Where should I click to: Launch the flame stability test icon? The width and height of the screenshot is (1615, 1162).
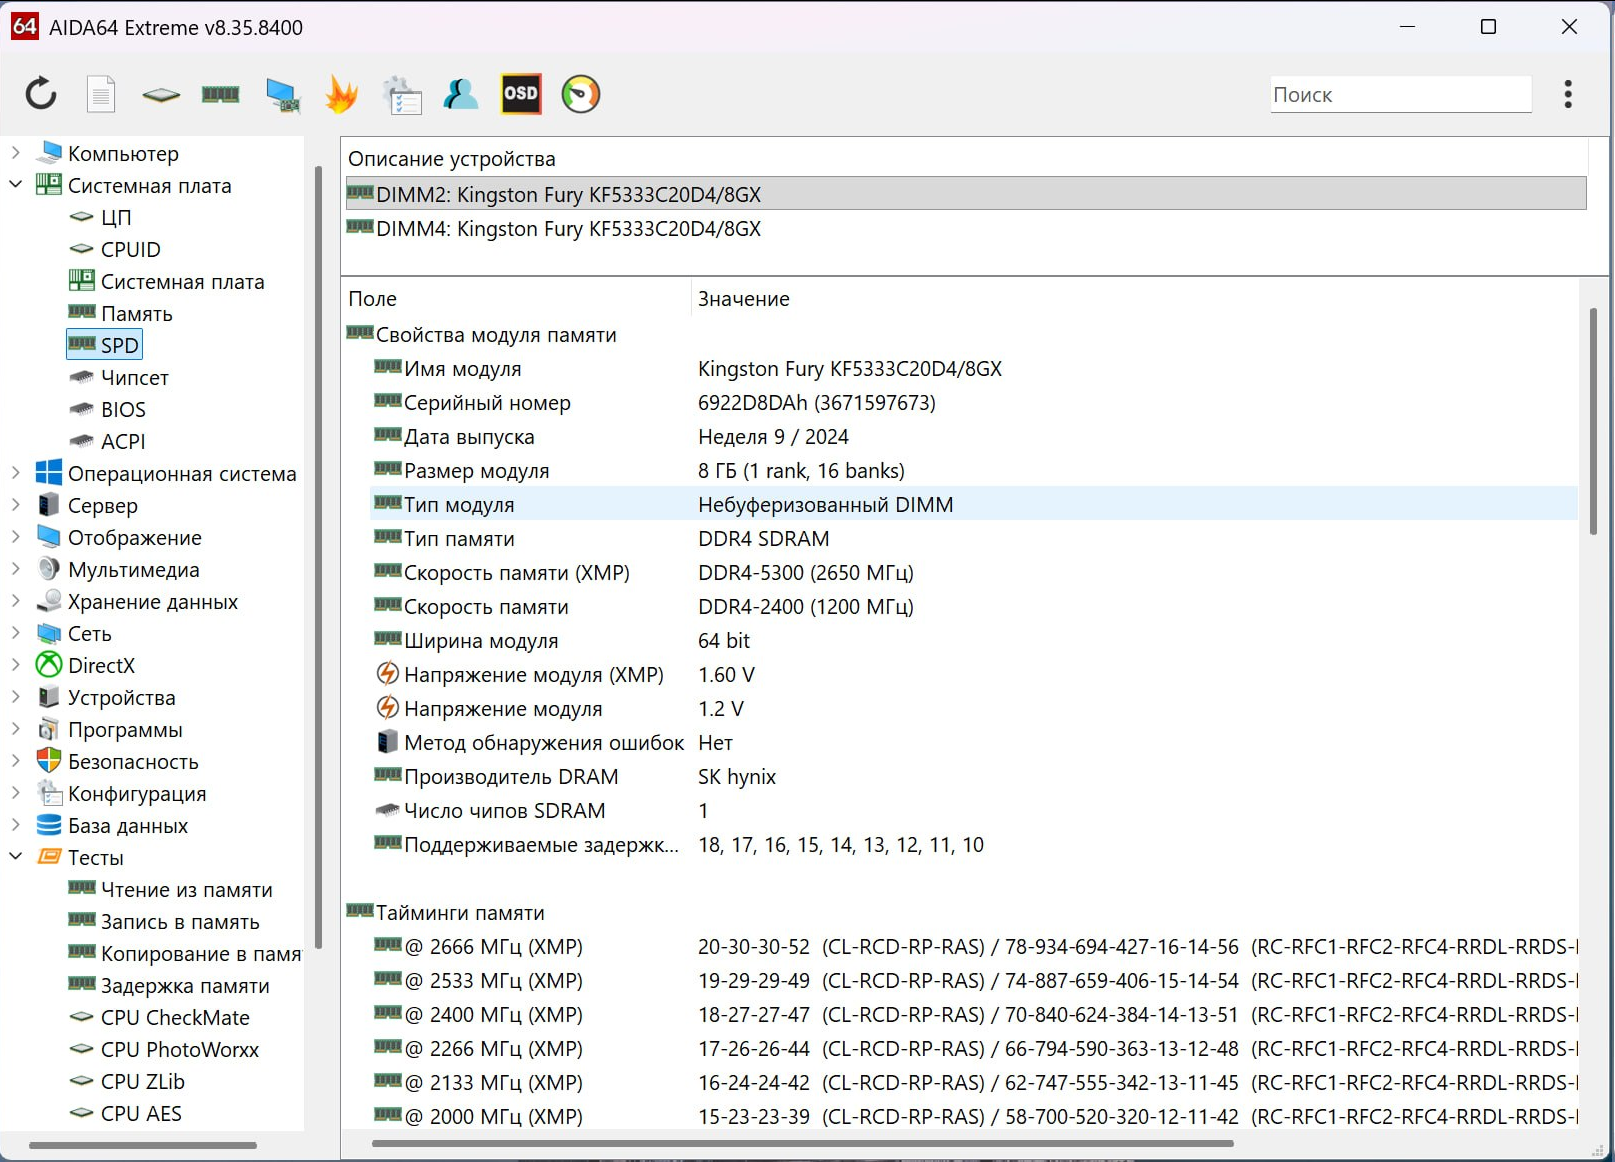pyautogui.click(x=342, y=94)
